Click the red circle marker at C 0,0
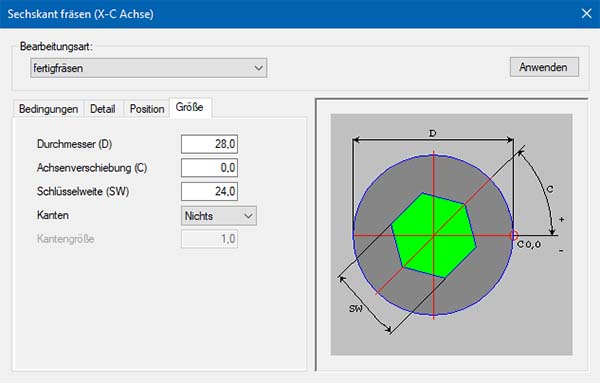Screen dimensions: 600x383 [x=513, y=235]
